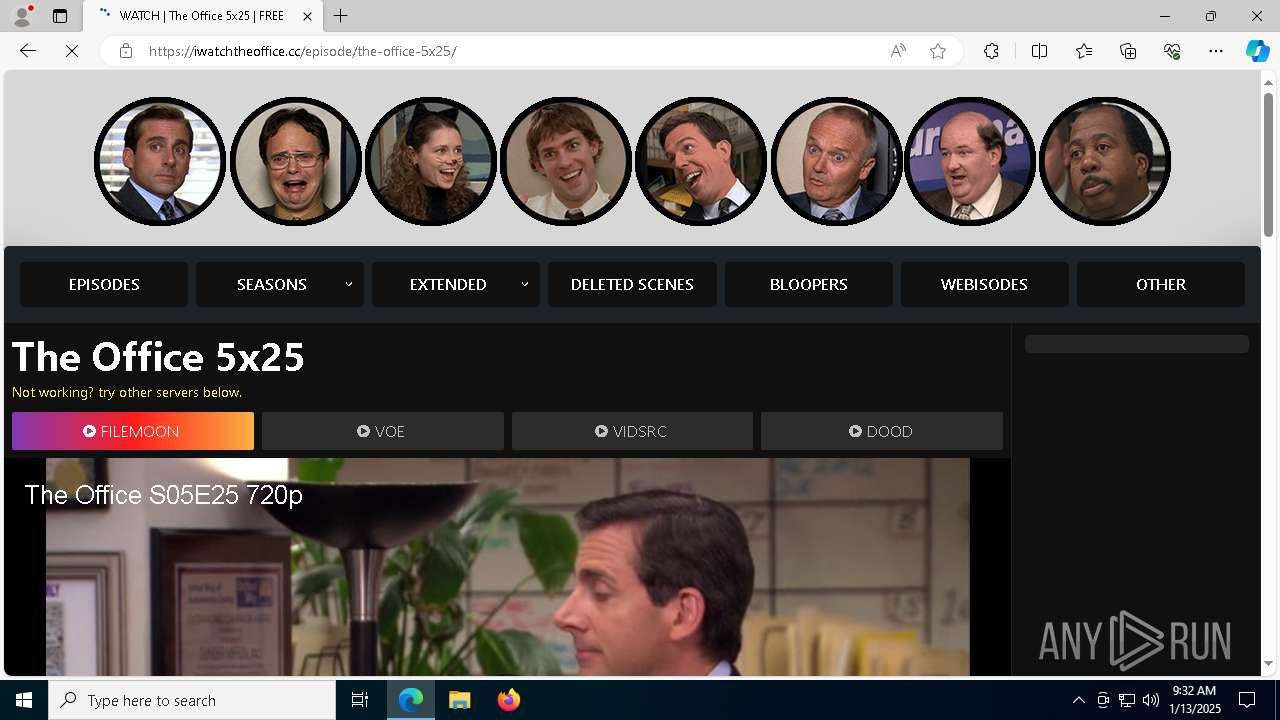Open Firefox from taskbar
Image resolution: width=1280 pixels, height=720 pixels.
pyautogui.click(x=509, y=700)
